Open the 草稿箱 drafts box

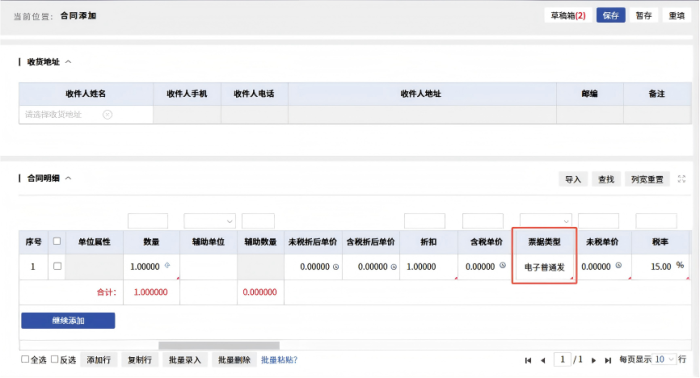[x=568, y=16]
